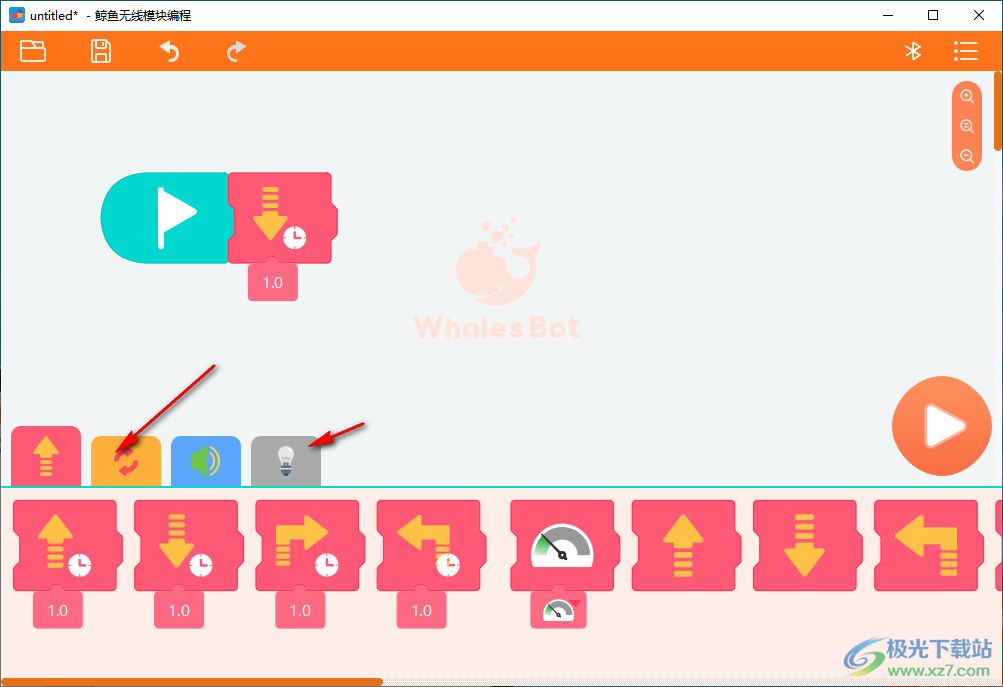This screenshot has height=687, width=1003.
Task: Zoom in on the workspace
Action: (967, 97)
